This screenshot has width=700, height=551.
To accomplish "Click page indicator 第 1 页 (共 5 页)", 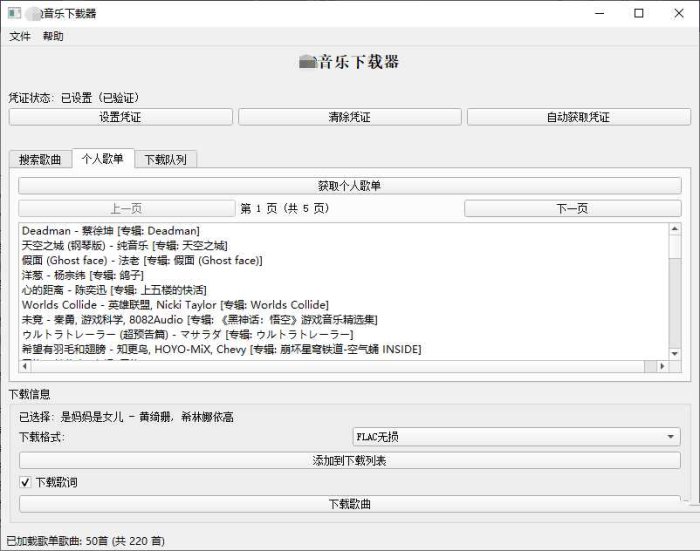I will tap(285, 209).
